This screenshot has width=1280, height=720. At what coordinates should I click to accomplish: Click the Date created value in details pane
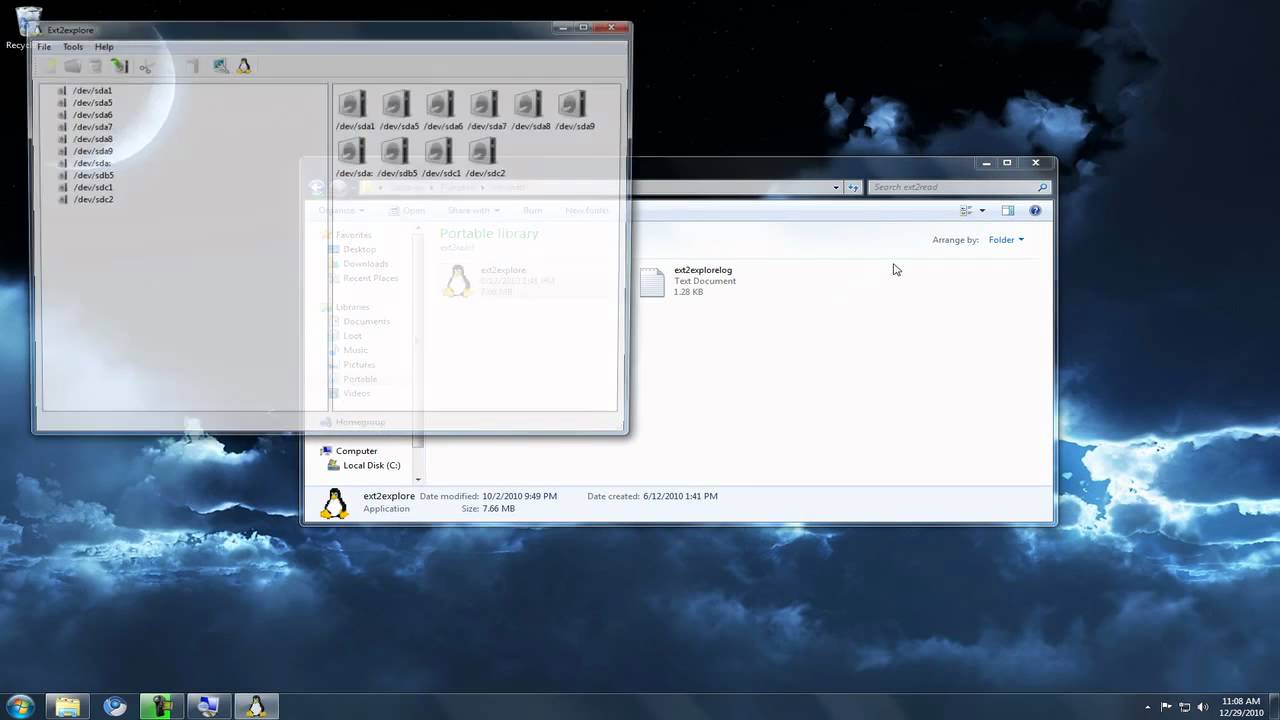coord(680,496)
